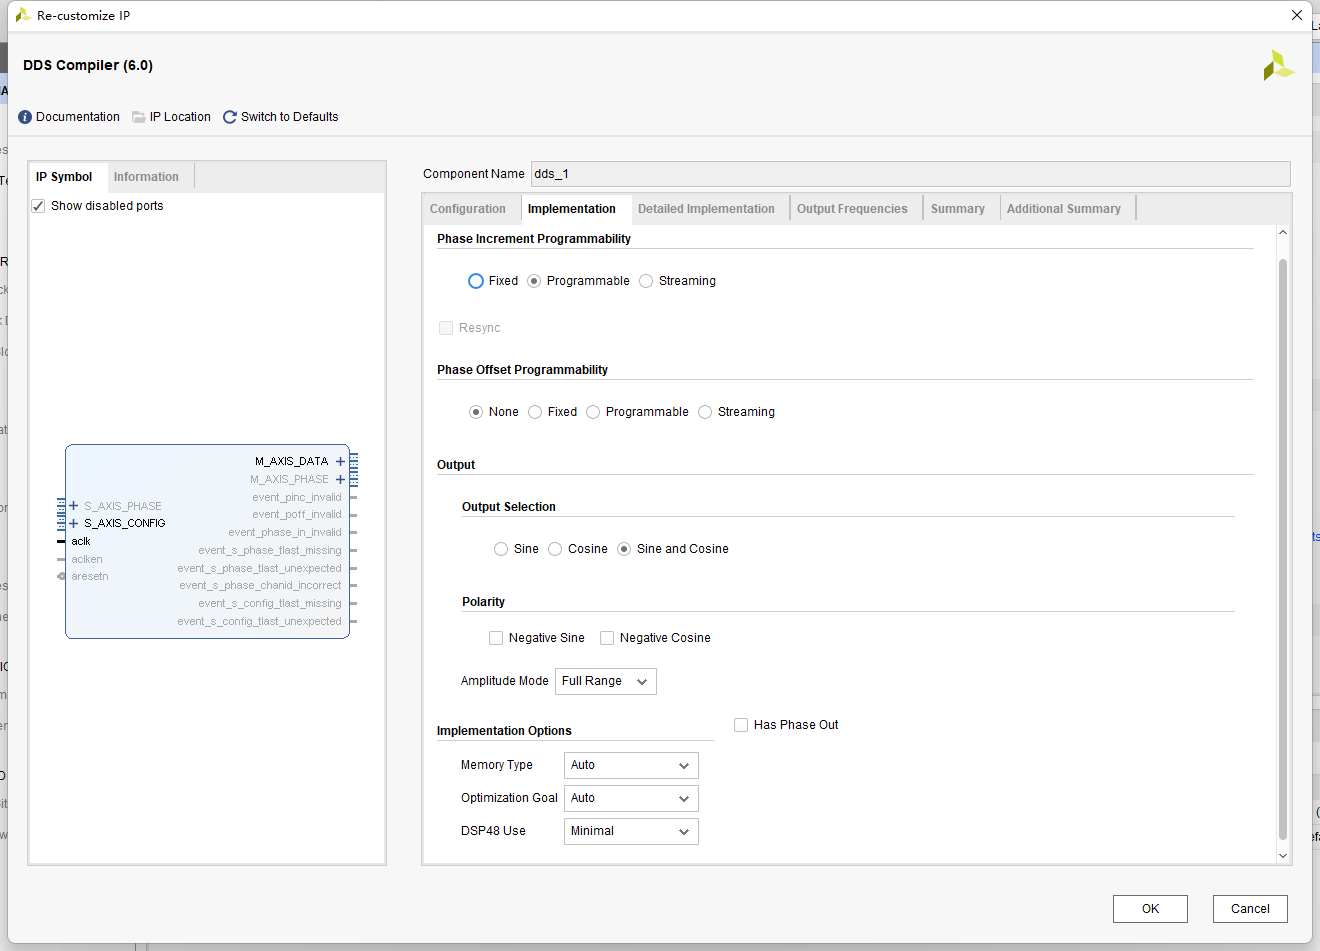Expand the M_AXIS_PHASE port plus icon
This screenshot has width=1320, height=951.
point(340,479)
